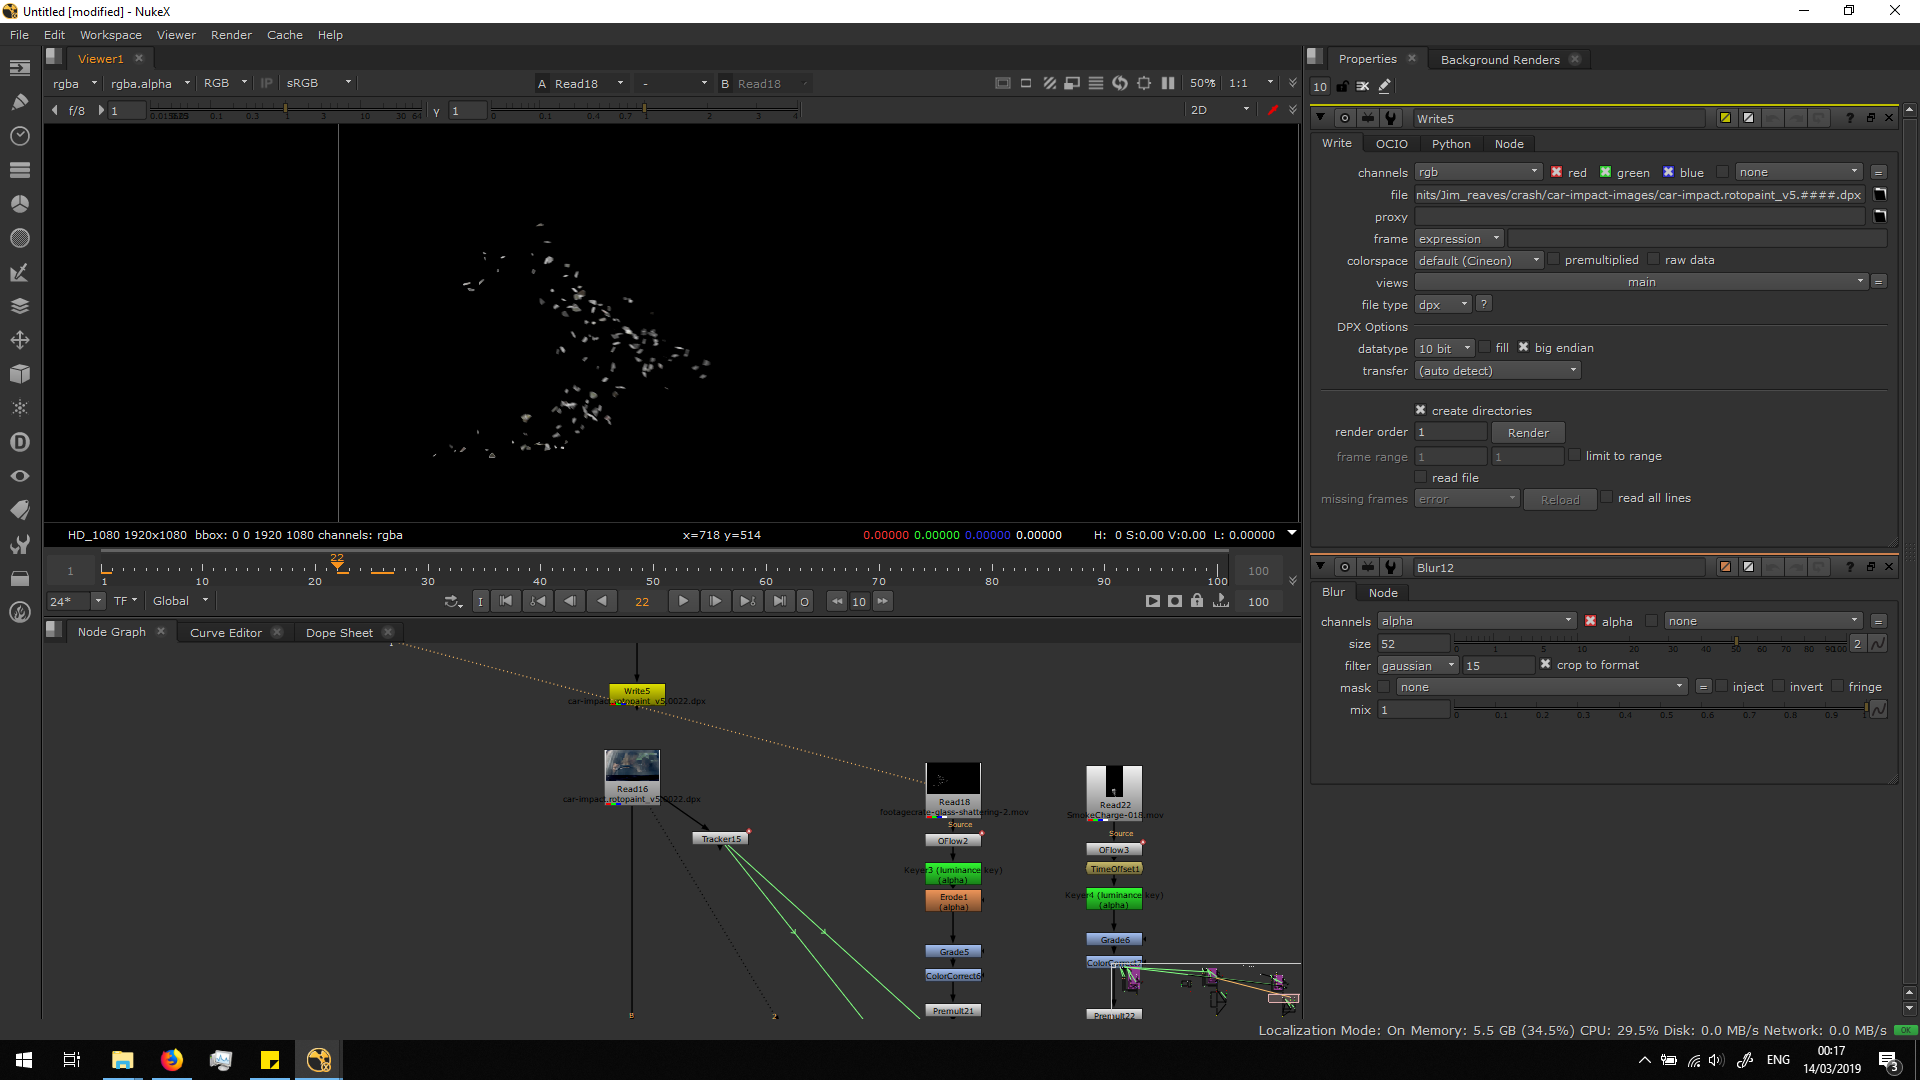Screen dimensions: 1920x1080
Task: Open the Draw nodes menu in toolbar
Action: (19, 101)
